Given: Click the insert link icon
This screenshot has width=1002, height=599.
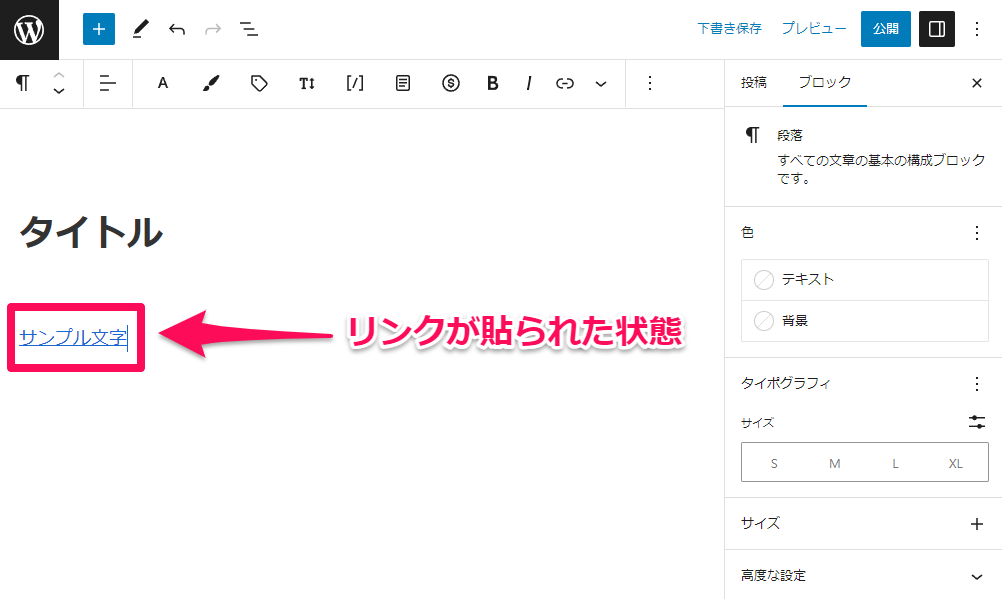Looking at the screenshot, I should (565, 84).
